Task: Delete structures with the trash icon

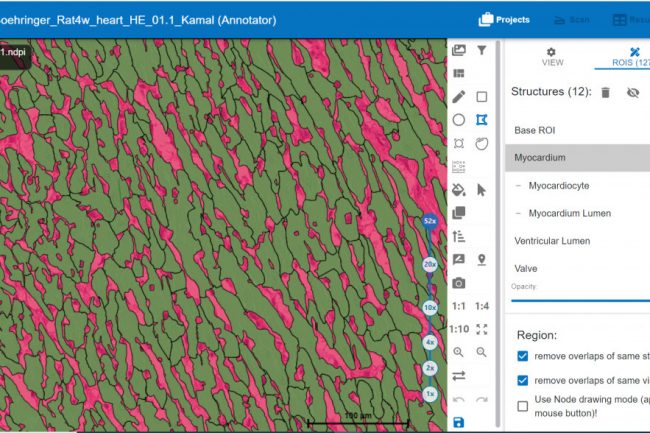Action: (606, 92)
